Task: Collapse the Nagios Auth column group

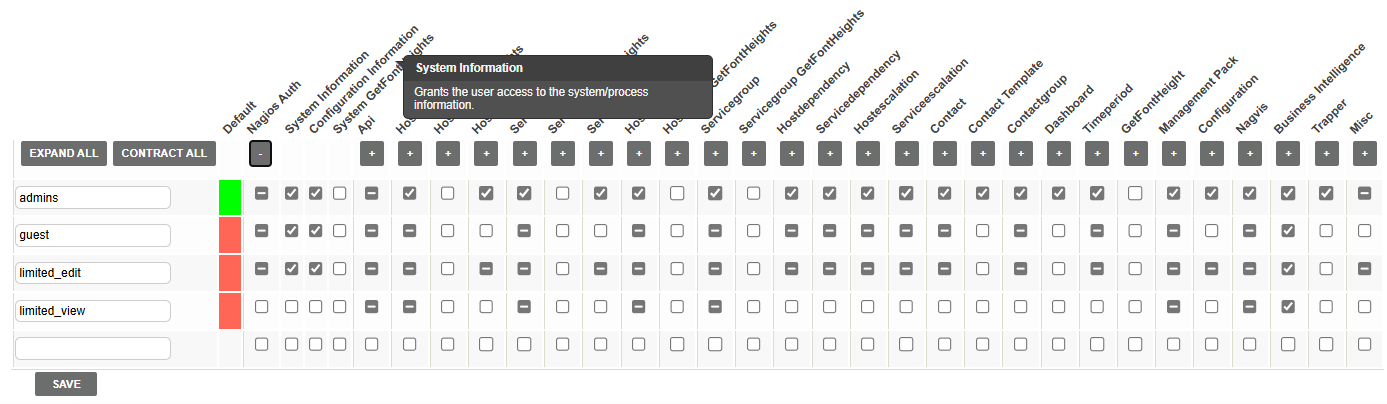Action: [x=260, y=154]
